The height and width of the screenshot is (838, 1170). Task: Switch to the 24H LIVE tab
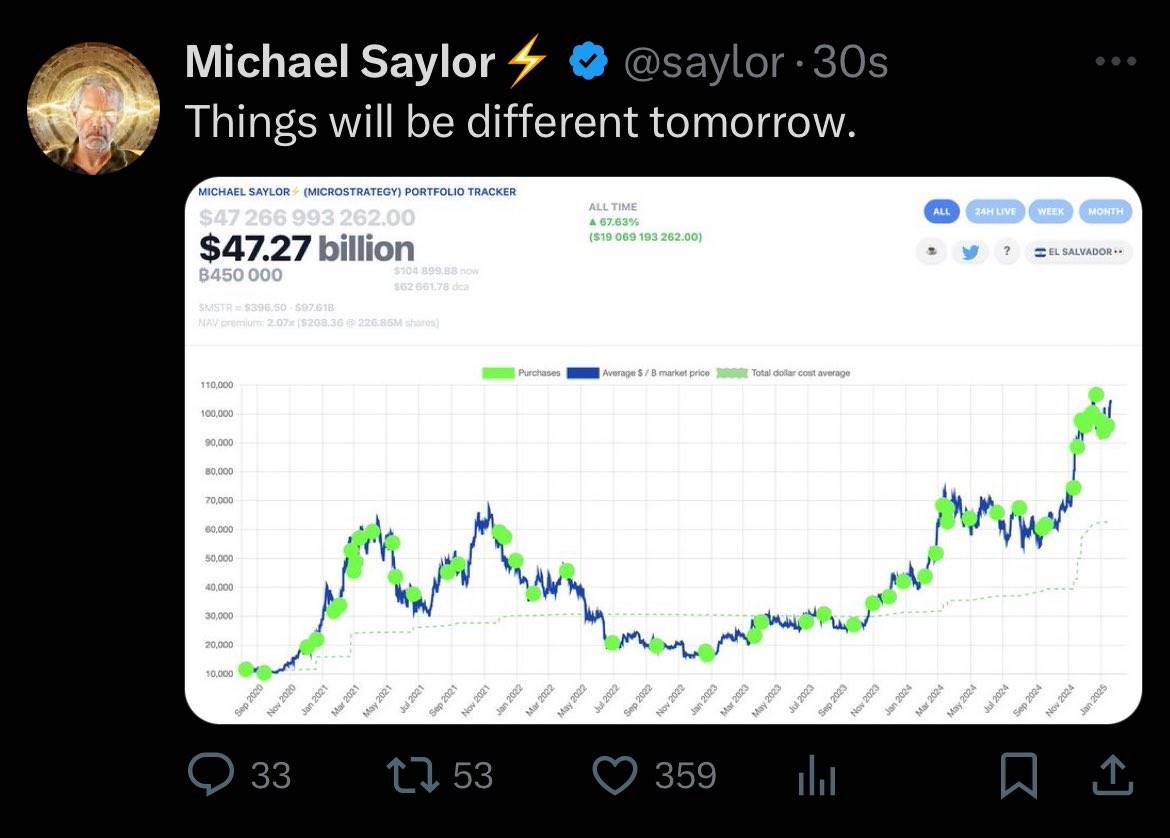tap(994, 211)
